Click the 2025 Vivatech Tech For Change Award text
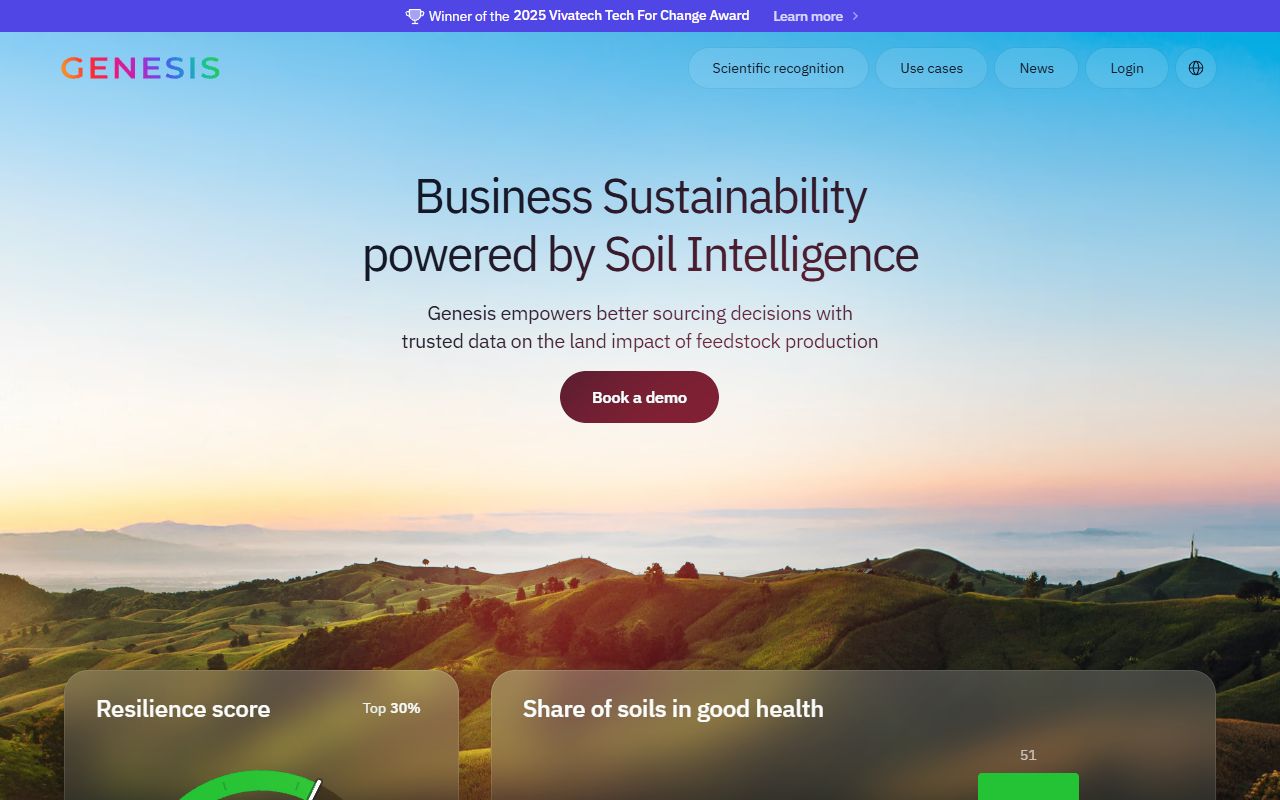The image size is (1280, 800). click(x=631, y=16)
